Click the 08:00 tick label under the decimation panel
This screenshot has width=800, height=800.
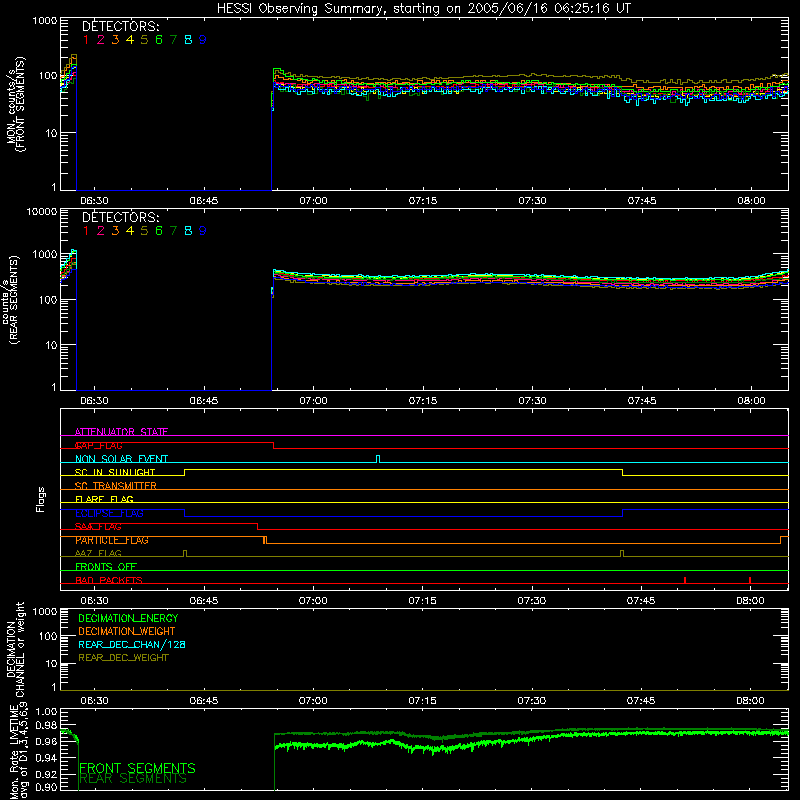750,701
